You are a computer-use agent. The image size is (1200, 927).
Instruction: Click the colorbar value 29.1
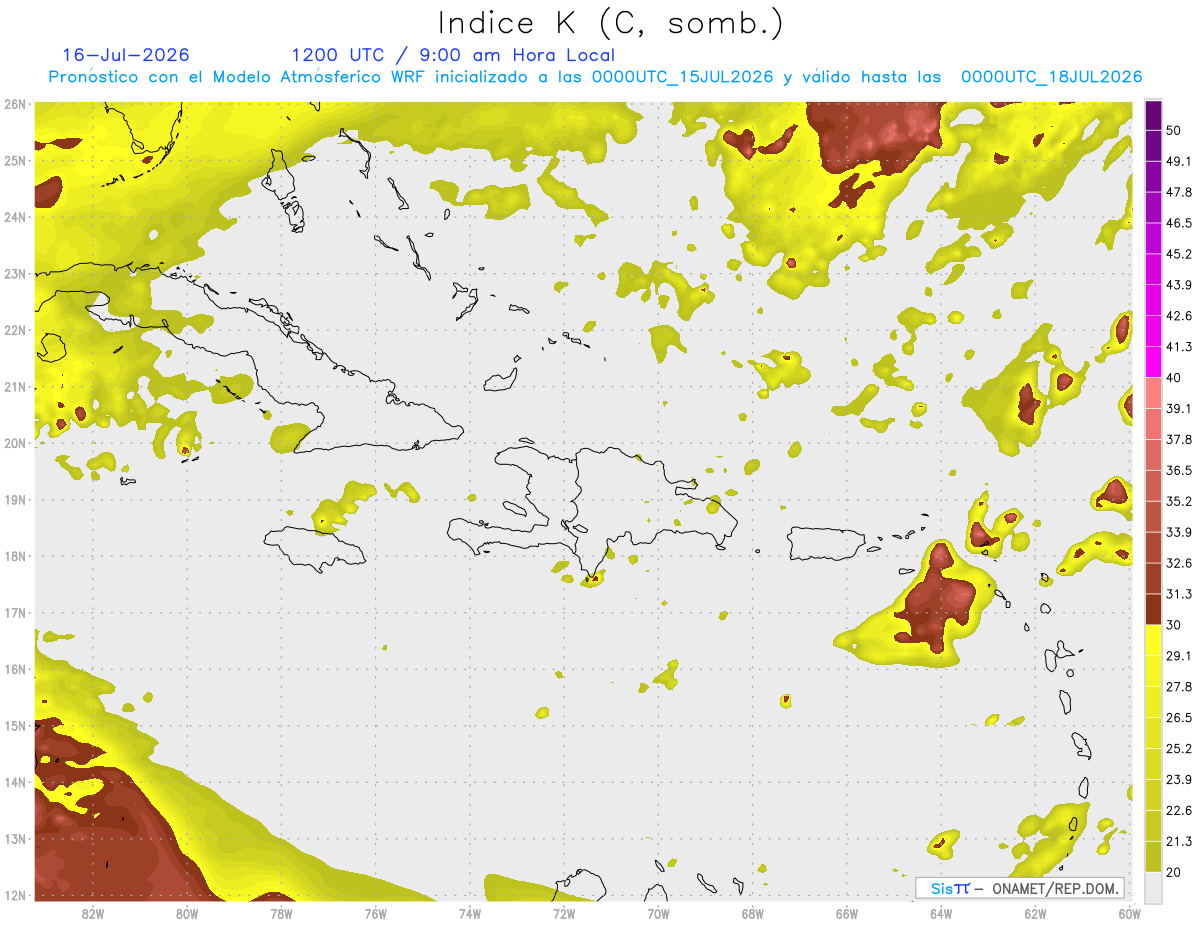[x=1179, y=655]
